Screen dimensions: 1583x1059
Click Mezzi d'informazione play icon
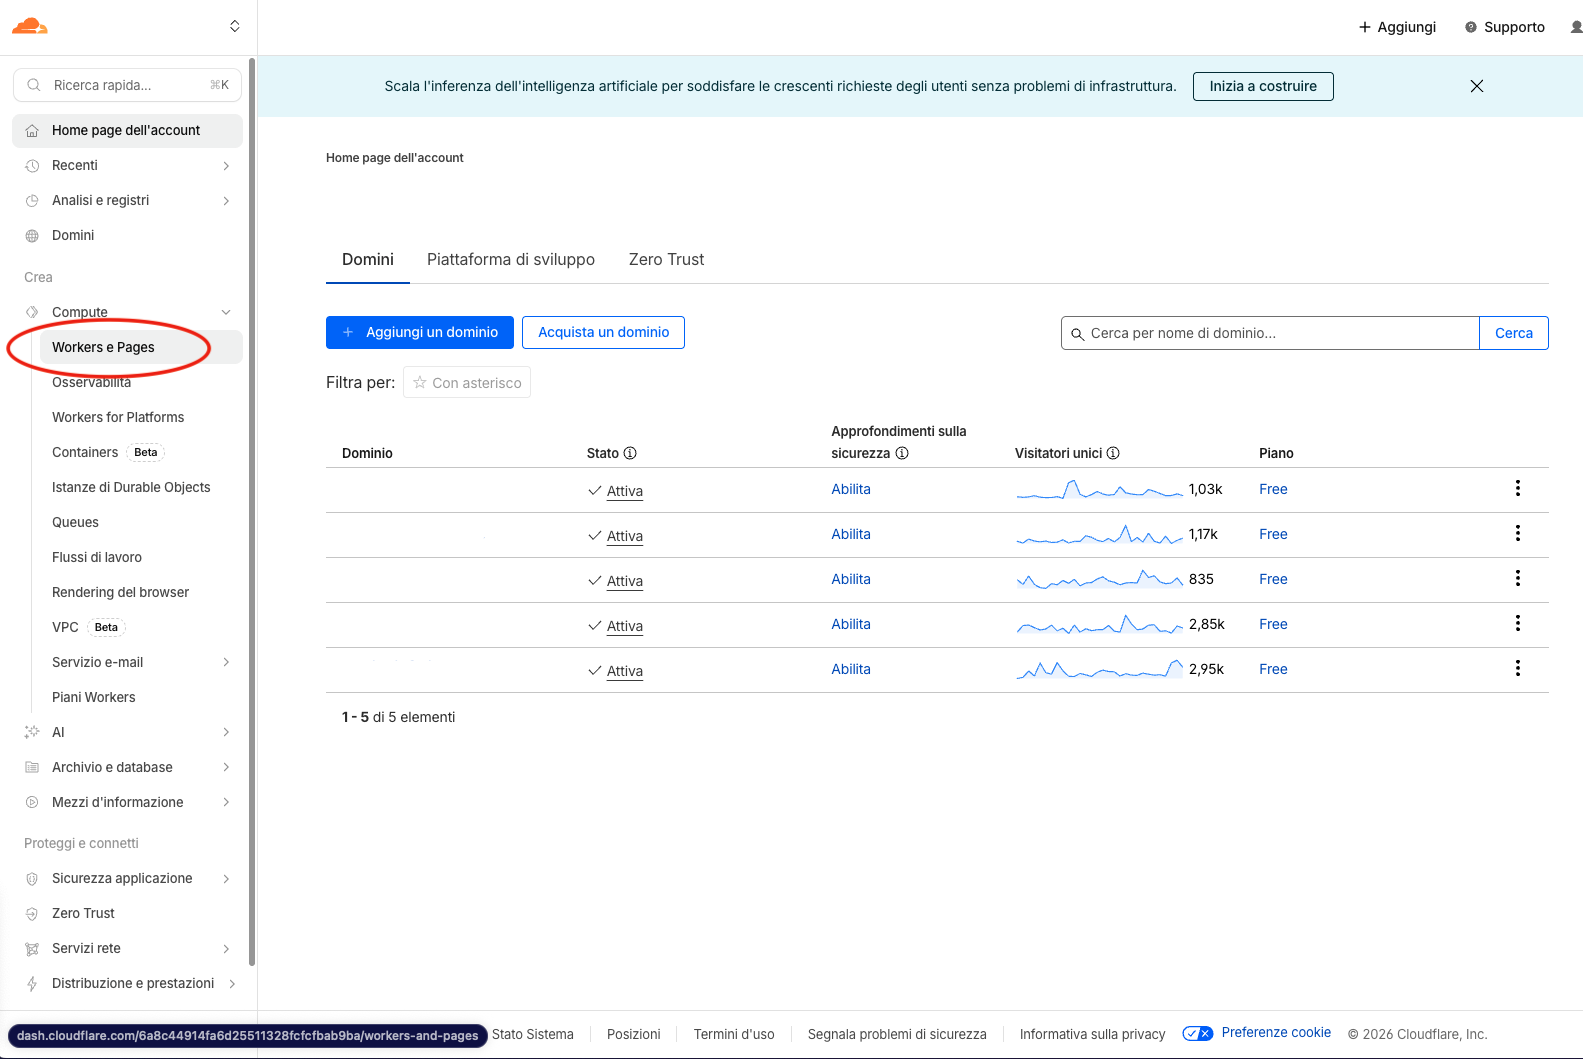(32, 802)
